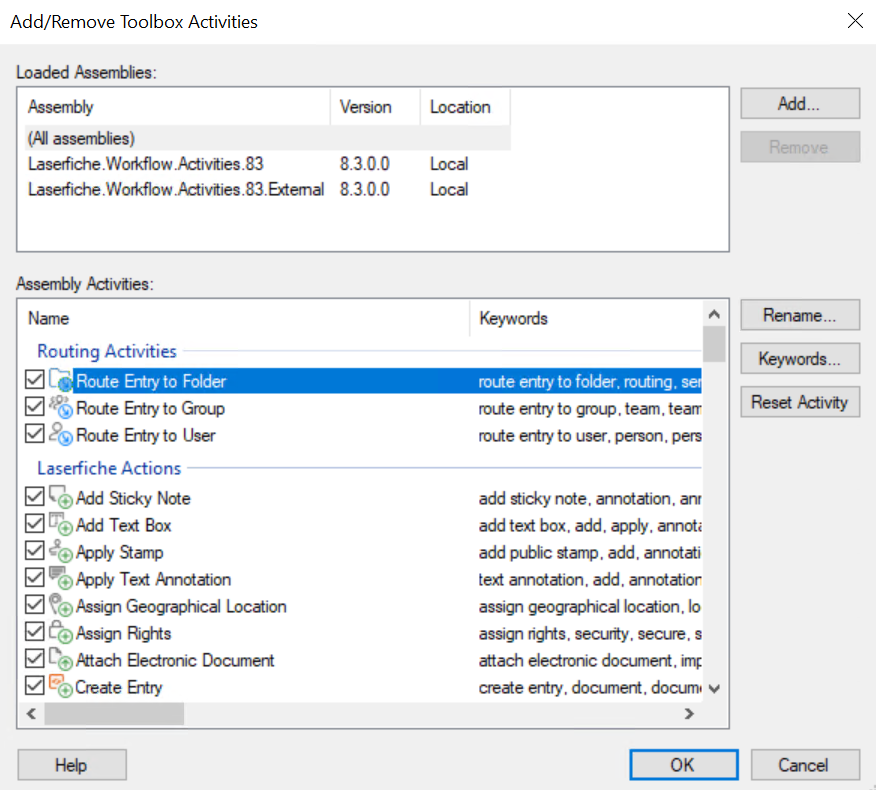Image resolution: width=876 pixels, height=790 pixels.
Task: Click the Assign Rights lock icon
Action: point(61,633)
